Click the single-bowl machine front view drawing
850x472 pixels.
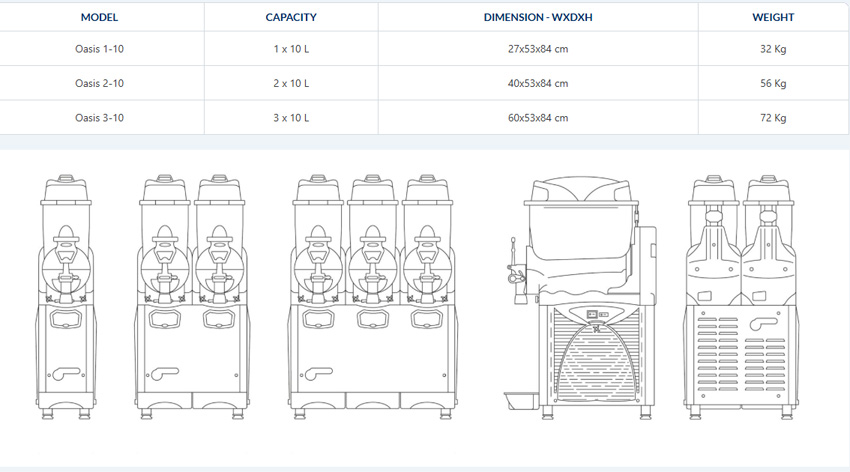(x=67, y=297)
